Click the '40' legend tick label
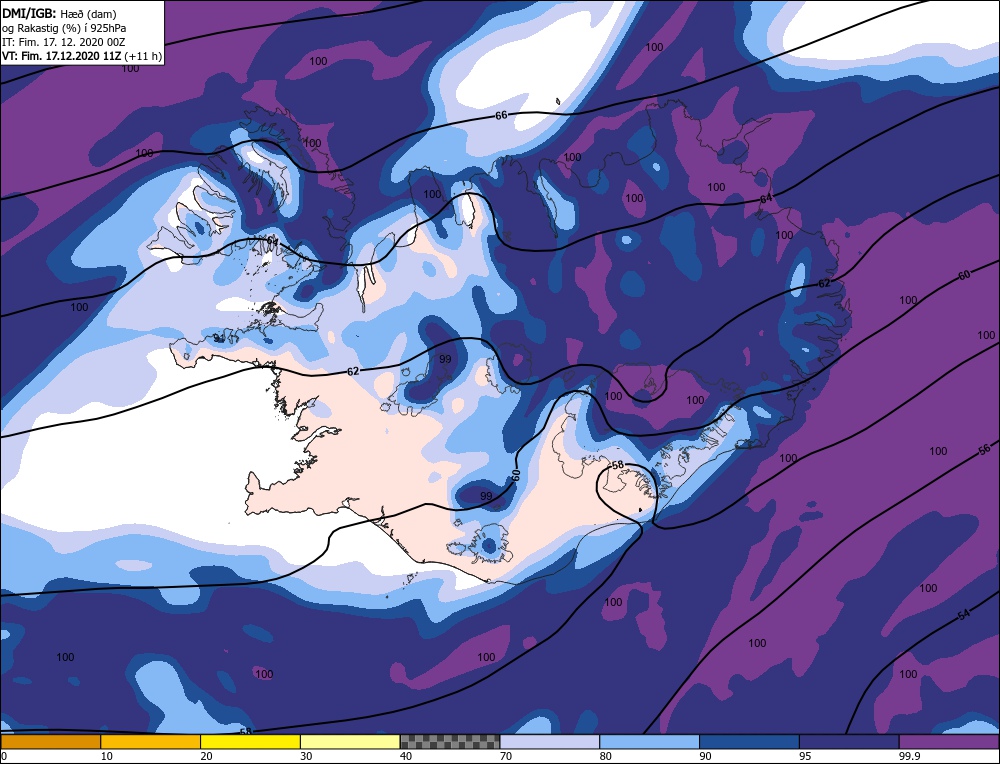Image resolution: width=1000 pixels, height=764 pixels. point(406,756)
